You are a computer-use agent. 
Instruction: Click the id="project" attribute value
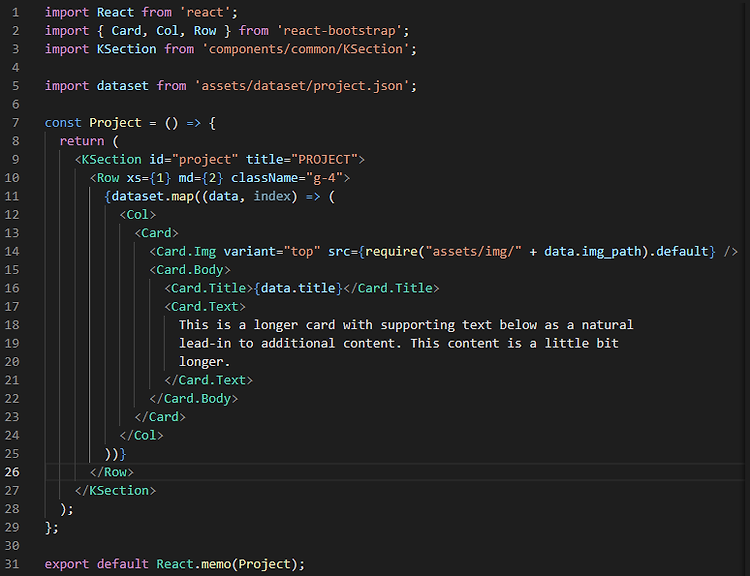point(205,160)
